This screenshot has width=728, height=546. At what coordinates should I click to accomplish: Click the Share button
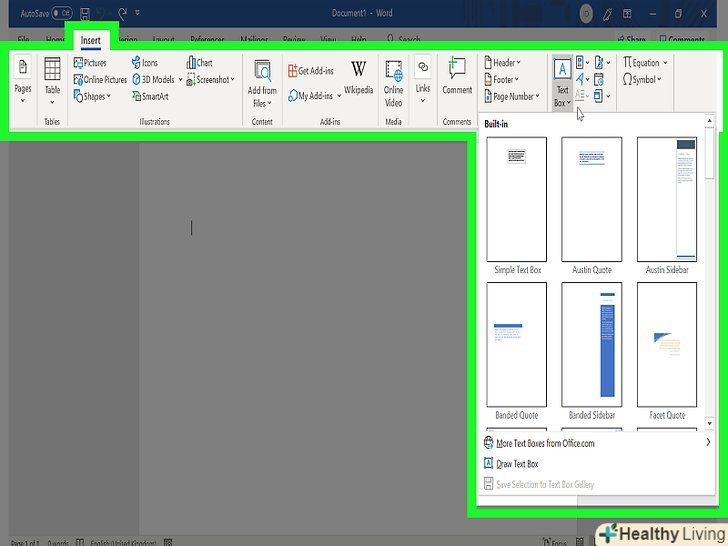click(x=631, y=39)
